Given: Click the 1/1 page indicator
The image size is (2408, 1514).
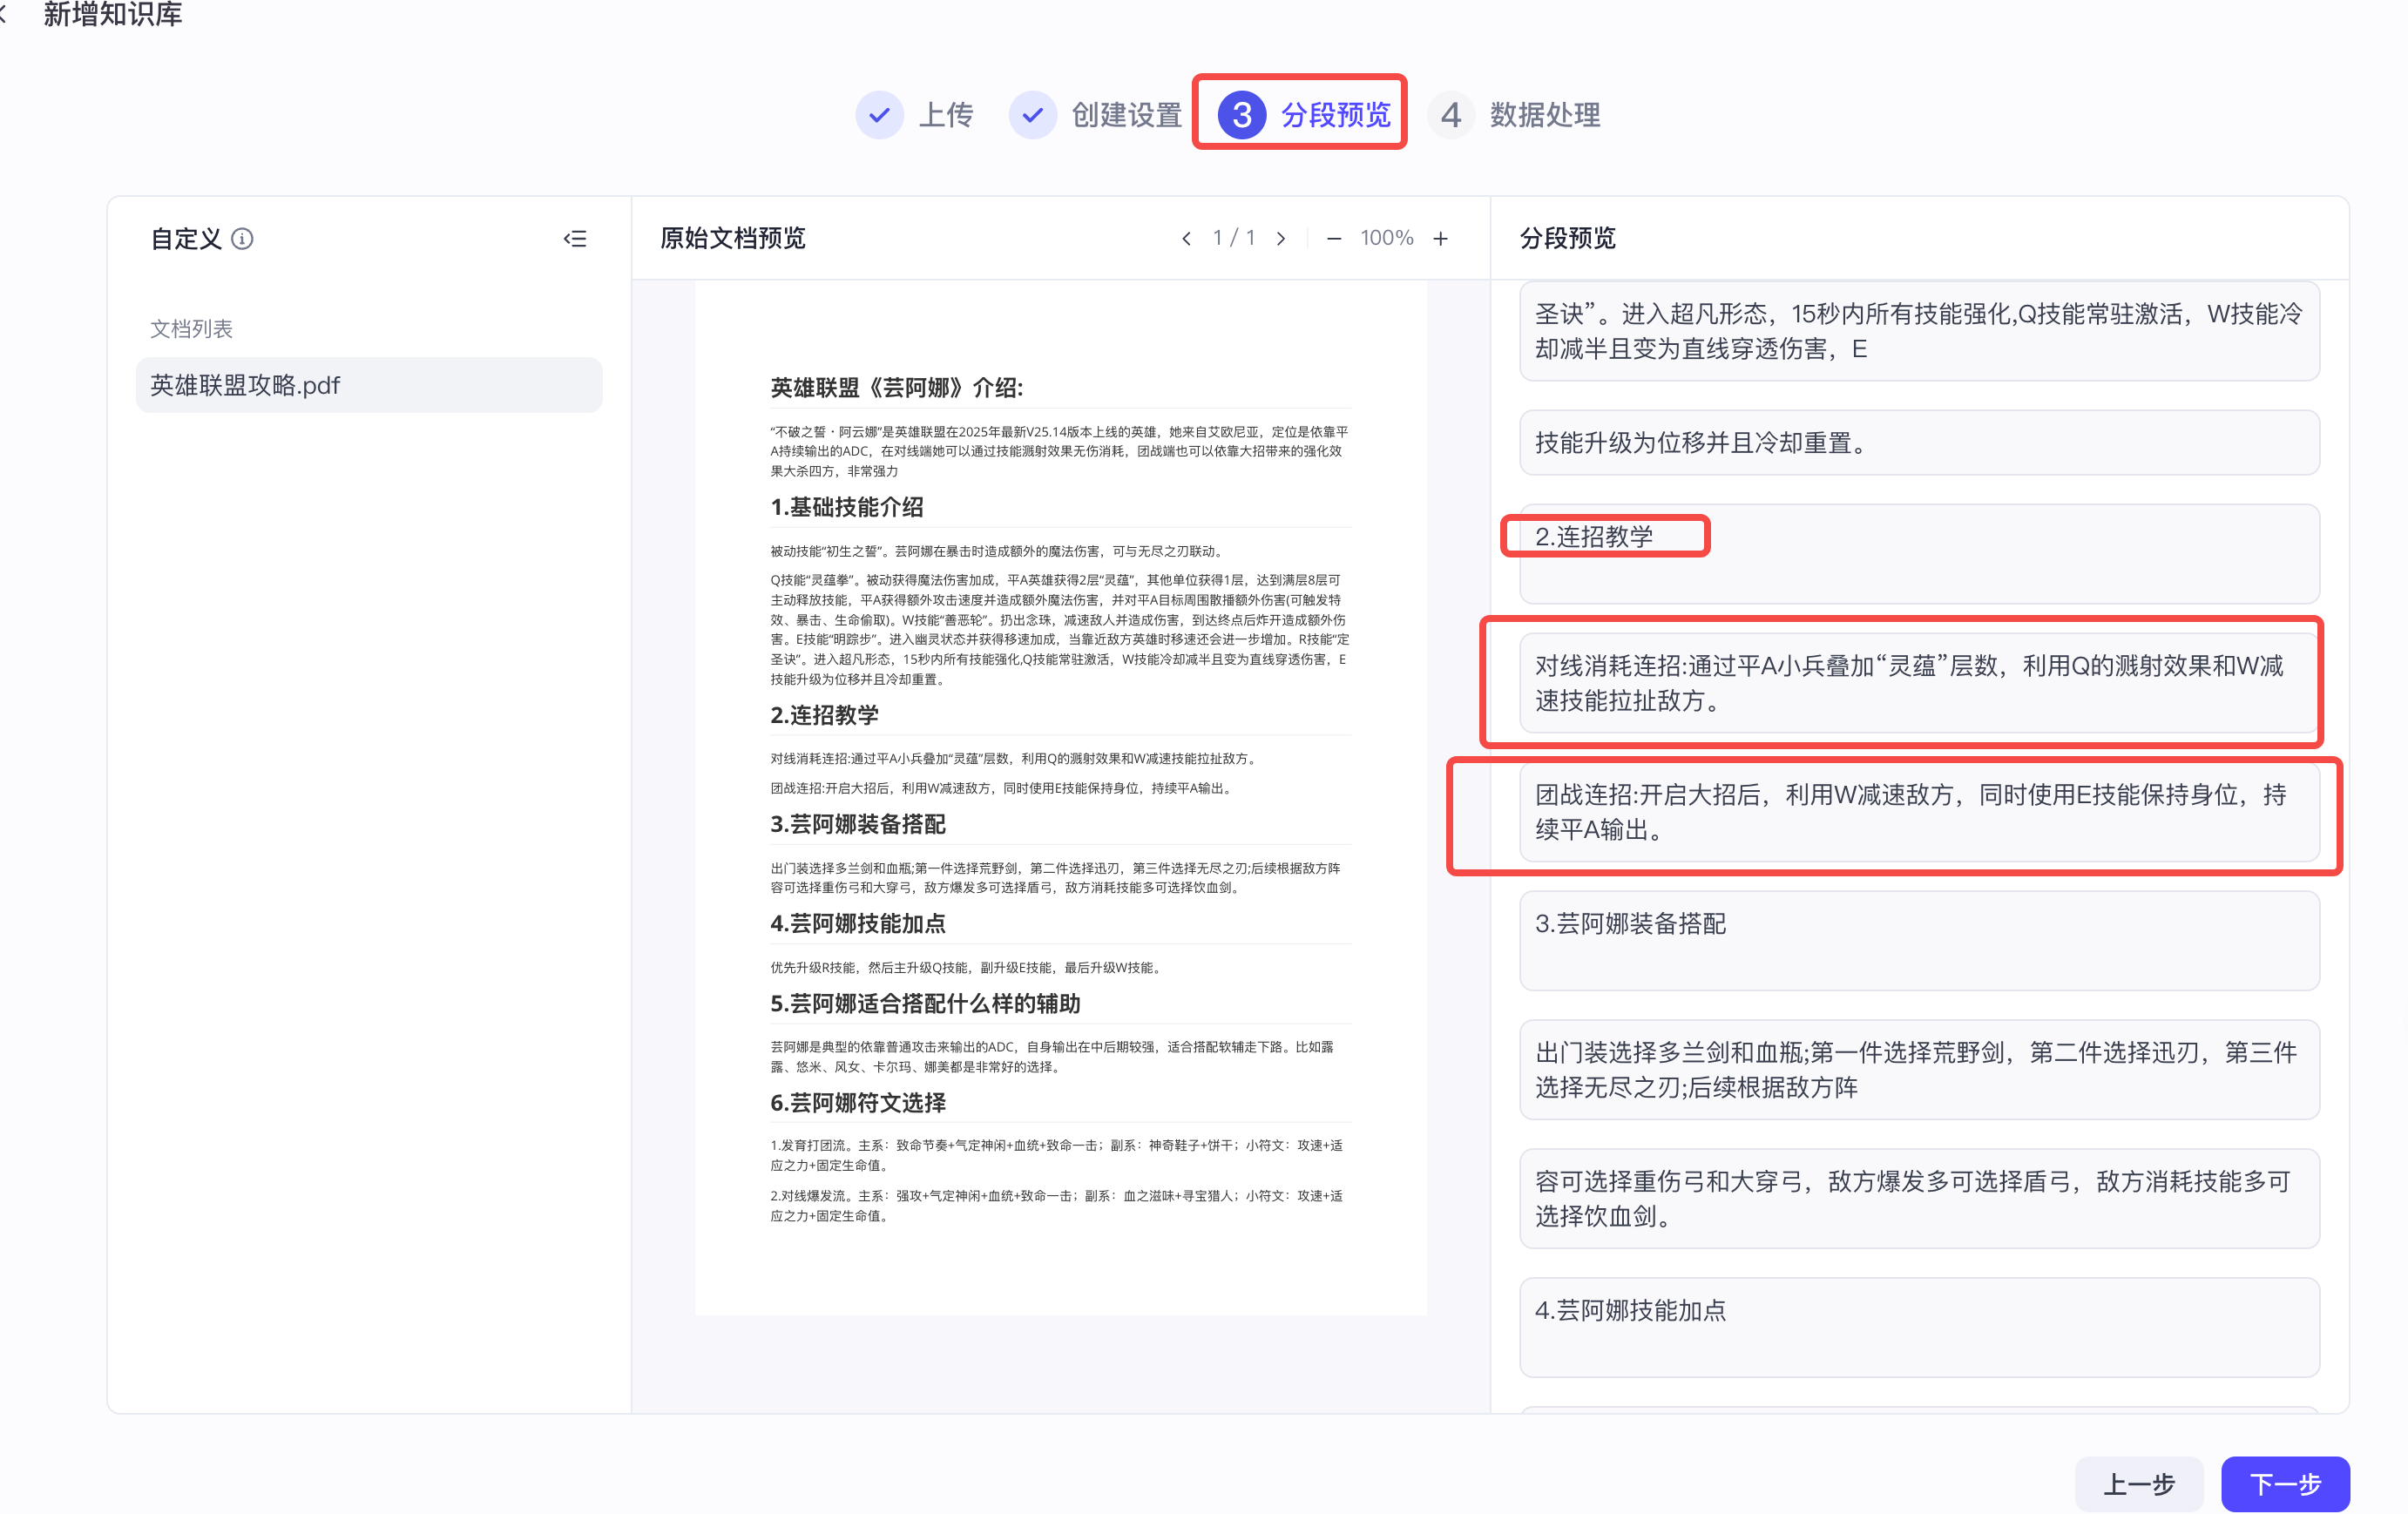Looking at the screenshot, I should click(x=1234, y=238).
